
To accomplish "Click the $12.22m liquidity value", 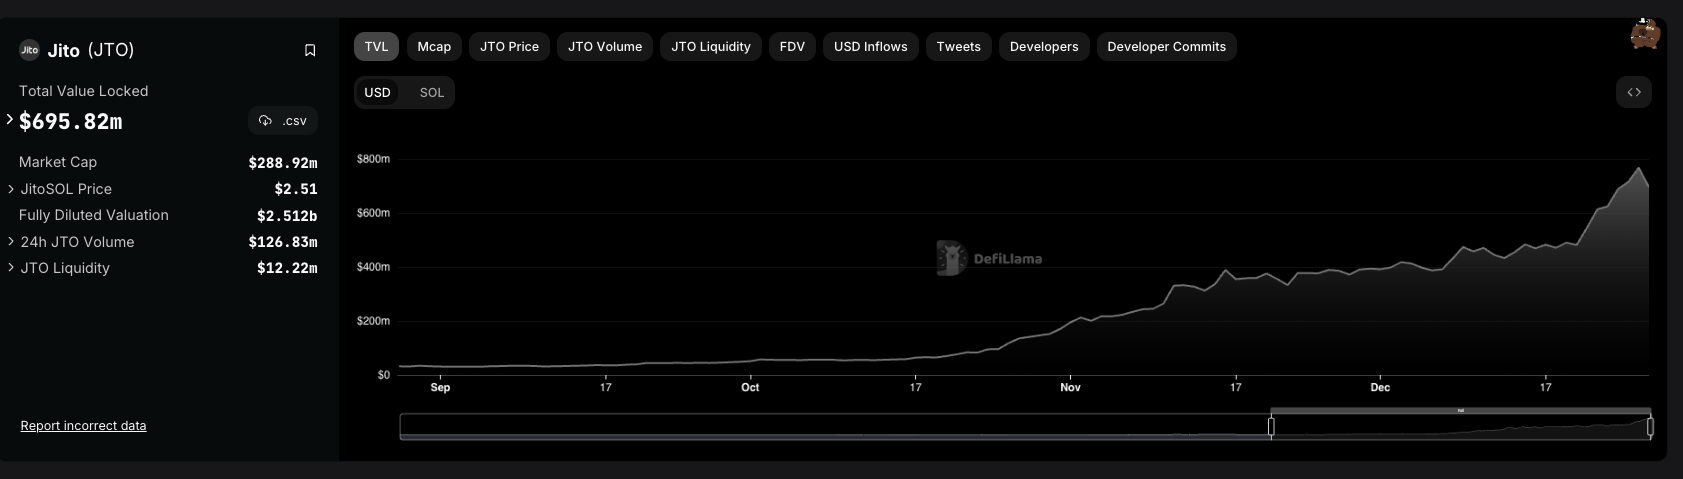I will tap(287, 267).
